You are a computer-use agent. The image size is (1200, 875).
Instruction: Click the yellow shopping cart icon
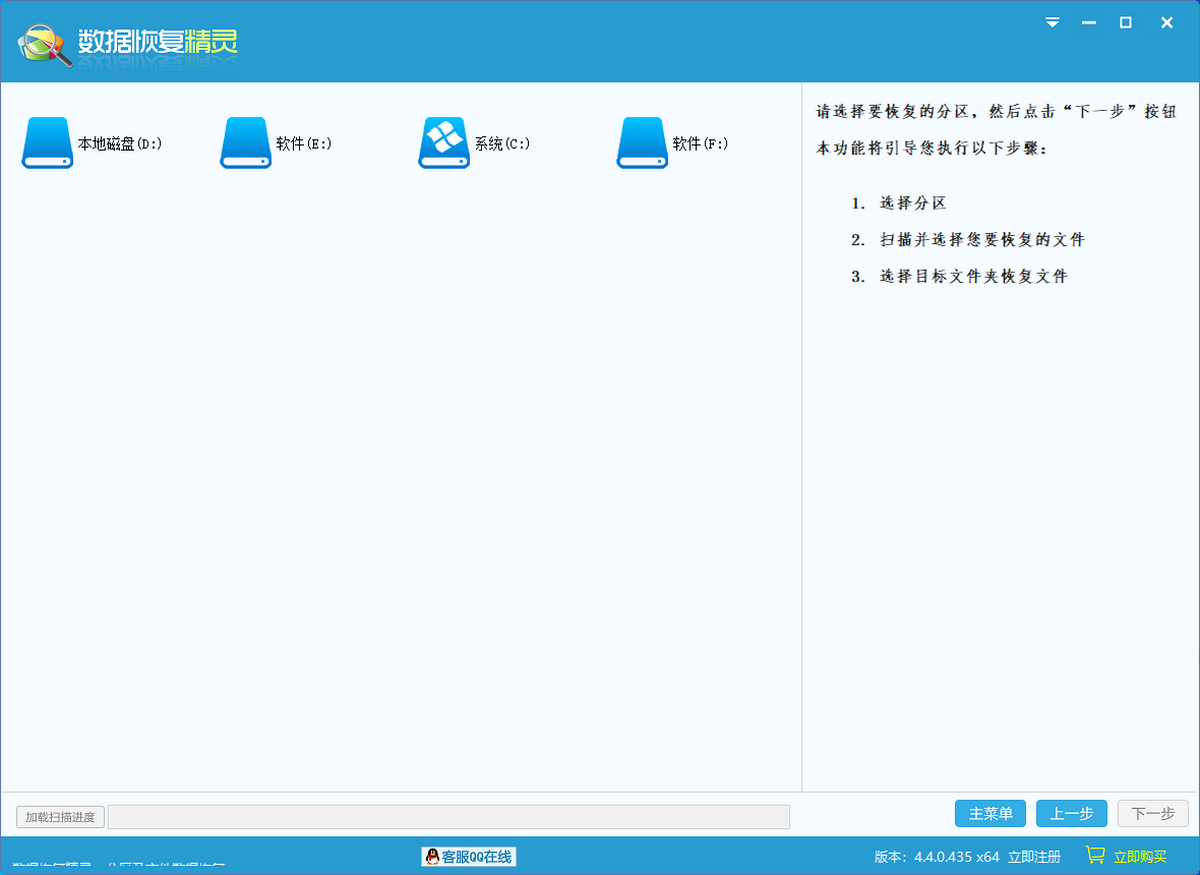(x=1095, y=856)
